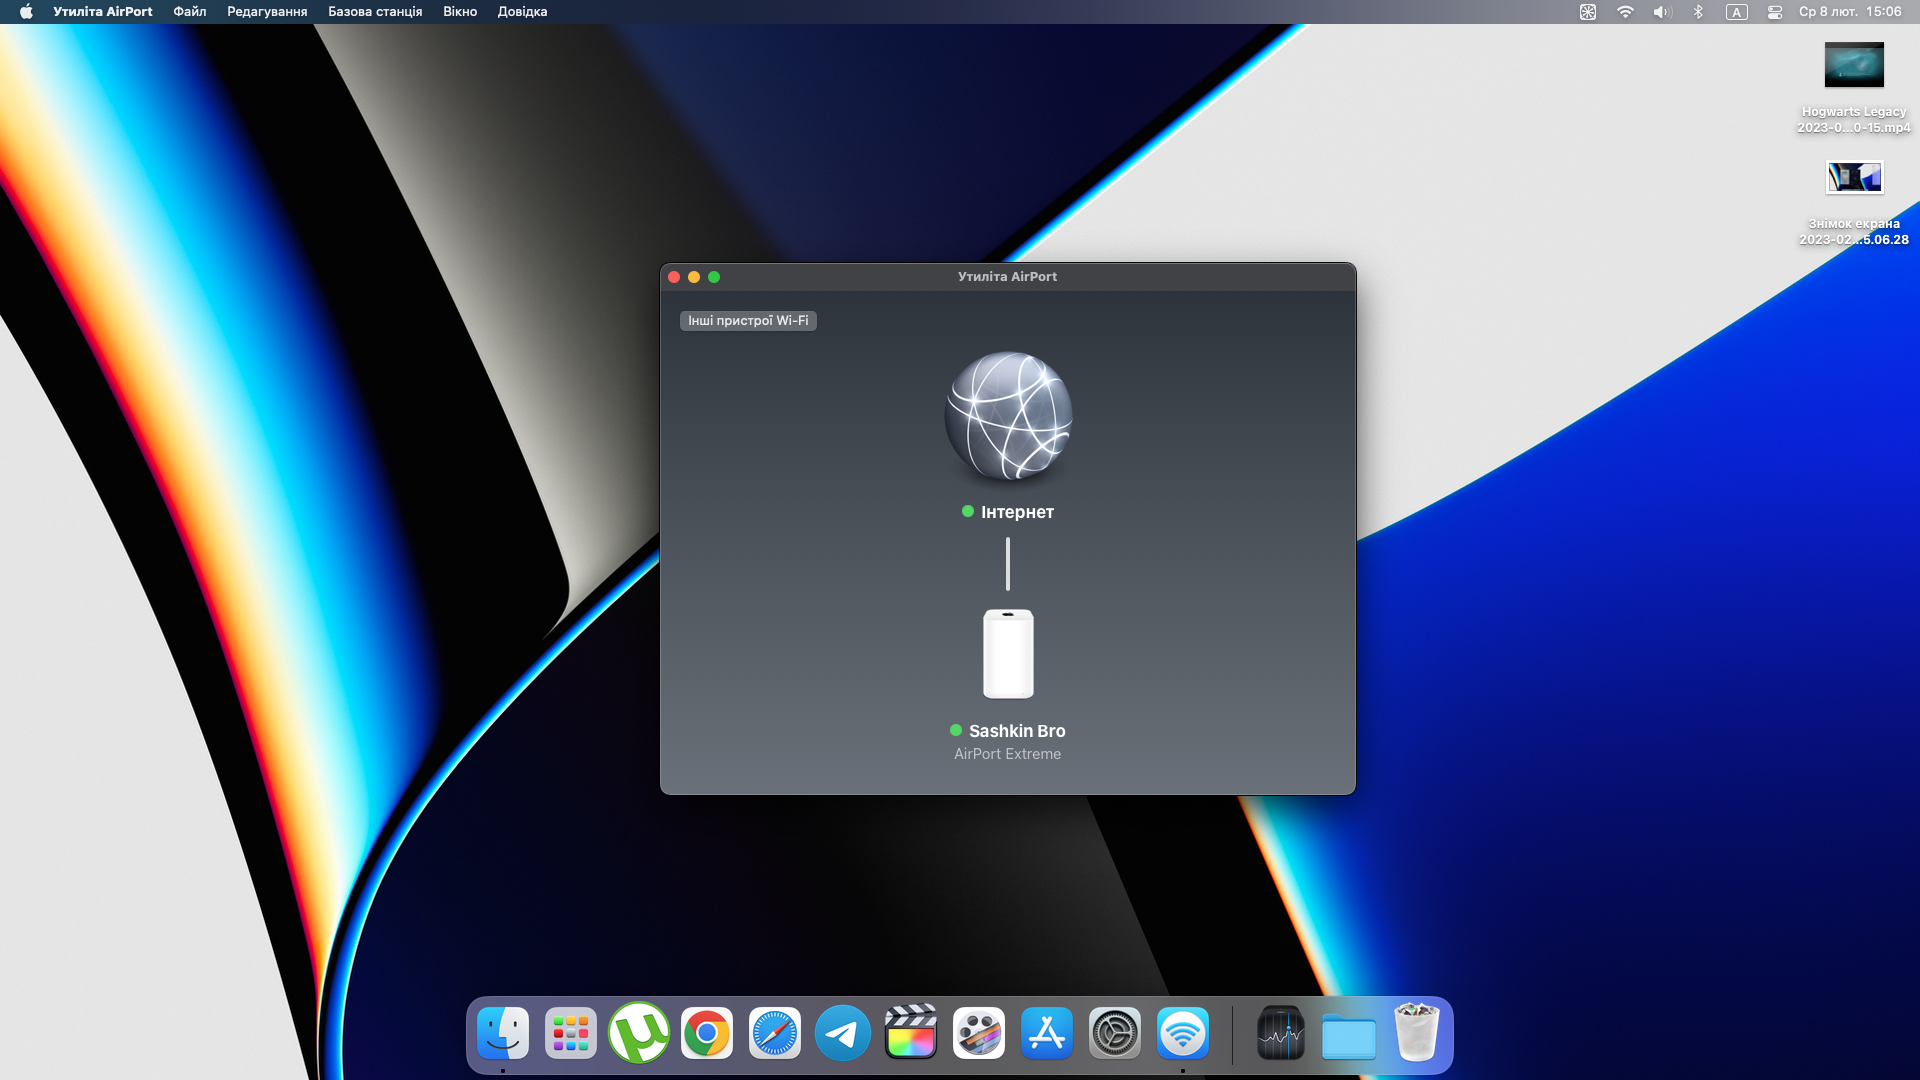Open Google Chrome from the Dock

[x=707, y=1034]
